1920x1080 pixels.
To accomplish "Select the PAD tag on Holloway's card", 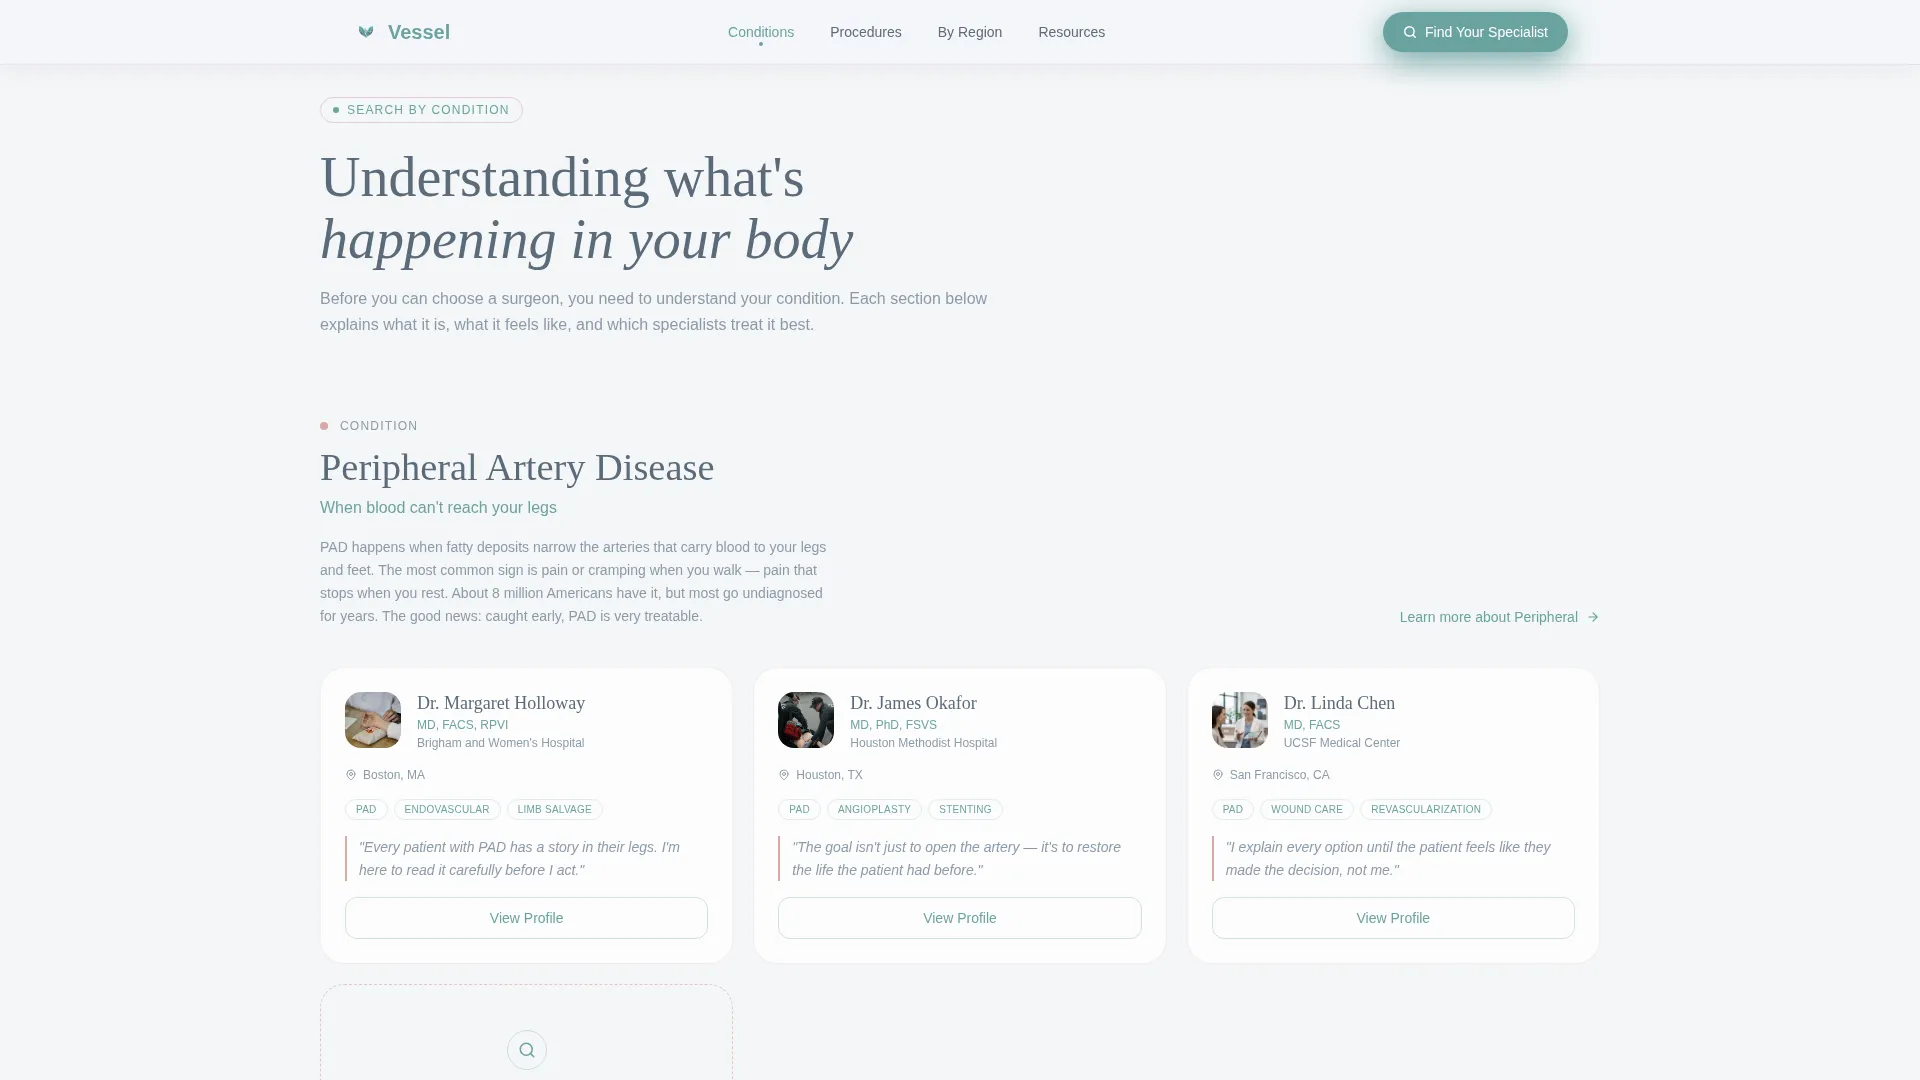I will pos(366,809).
